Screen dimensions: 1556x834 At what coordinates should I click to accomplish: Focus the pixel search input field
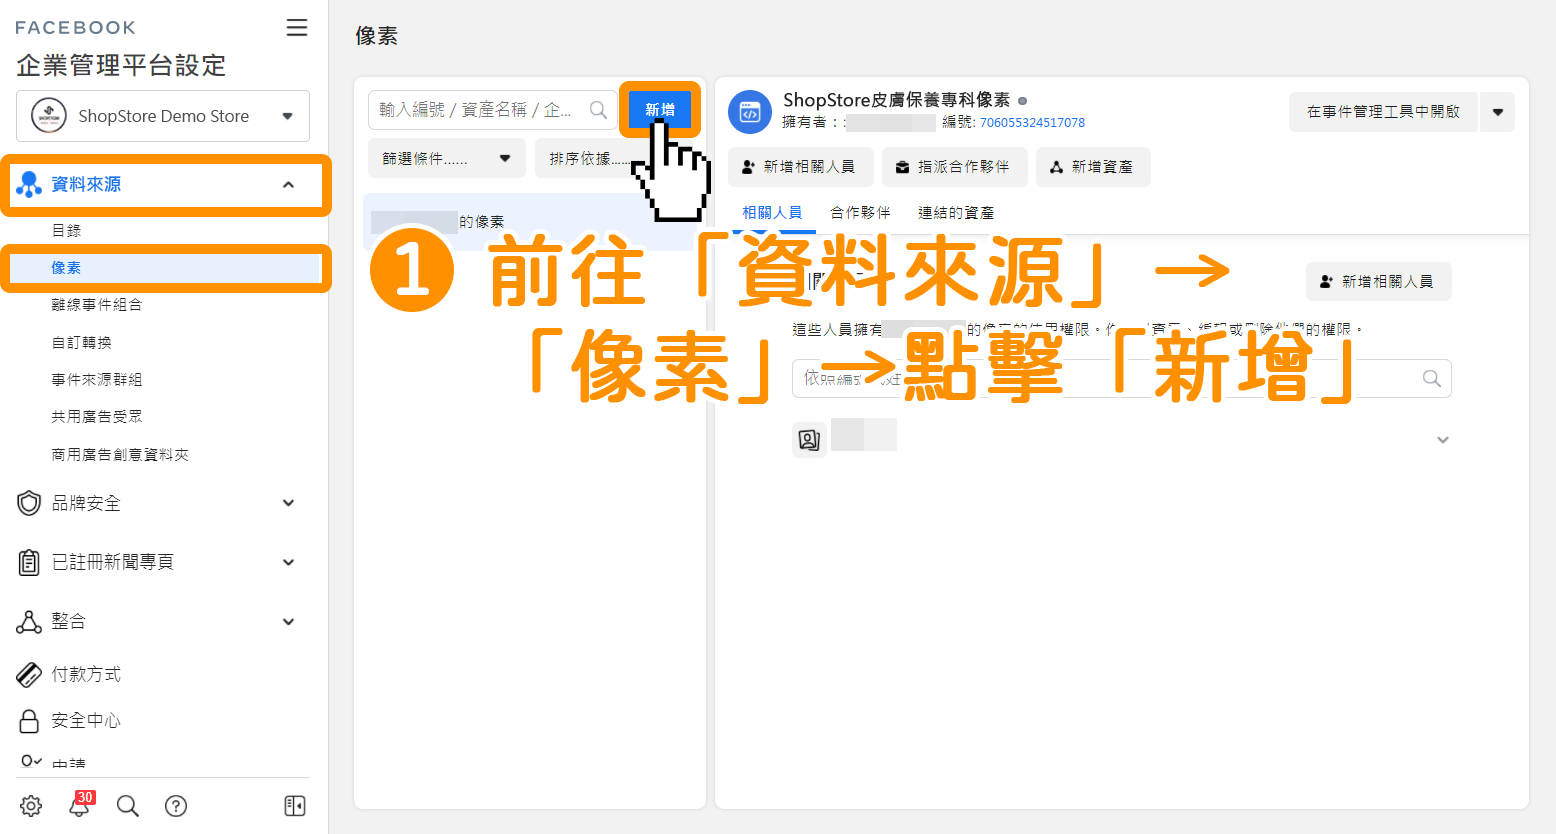[493, 110]
